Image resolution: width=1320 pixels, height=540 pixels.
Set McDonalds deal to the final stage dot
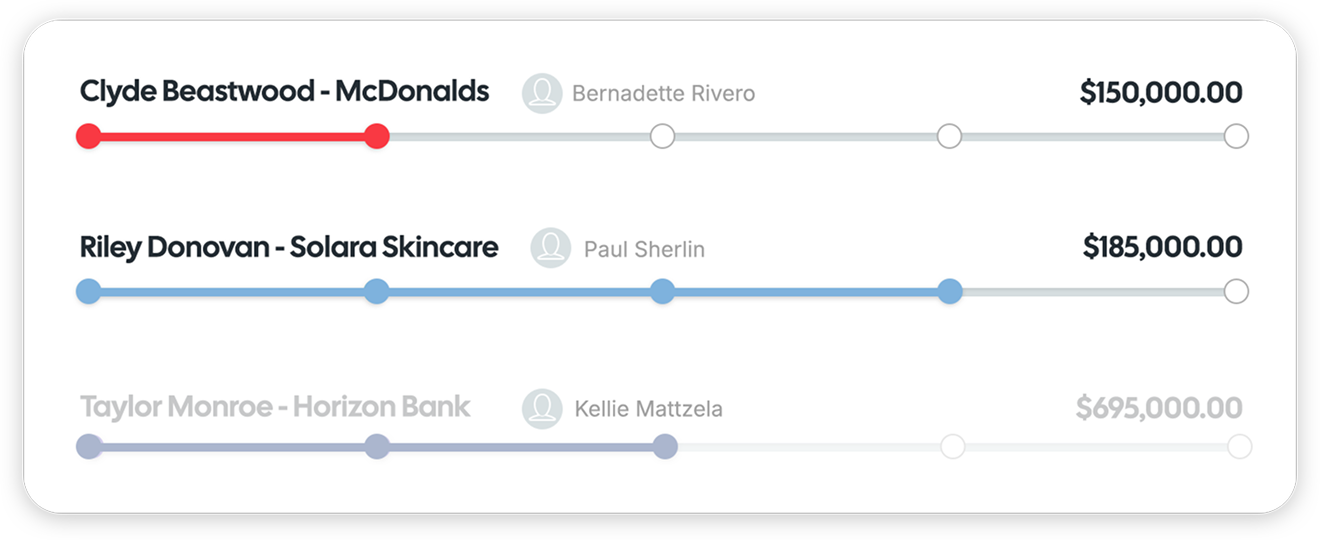[1236, 136]
